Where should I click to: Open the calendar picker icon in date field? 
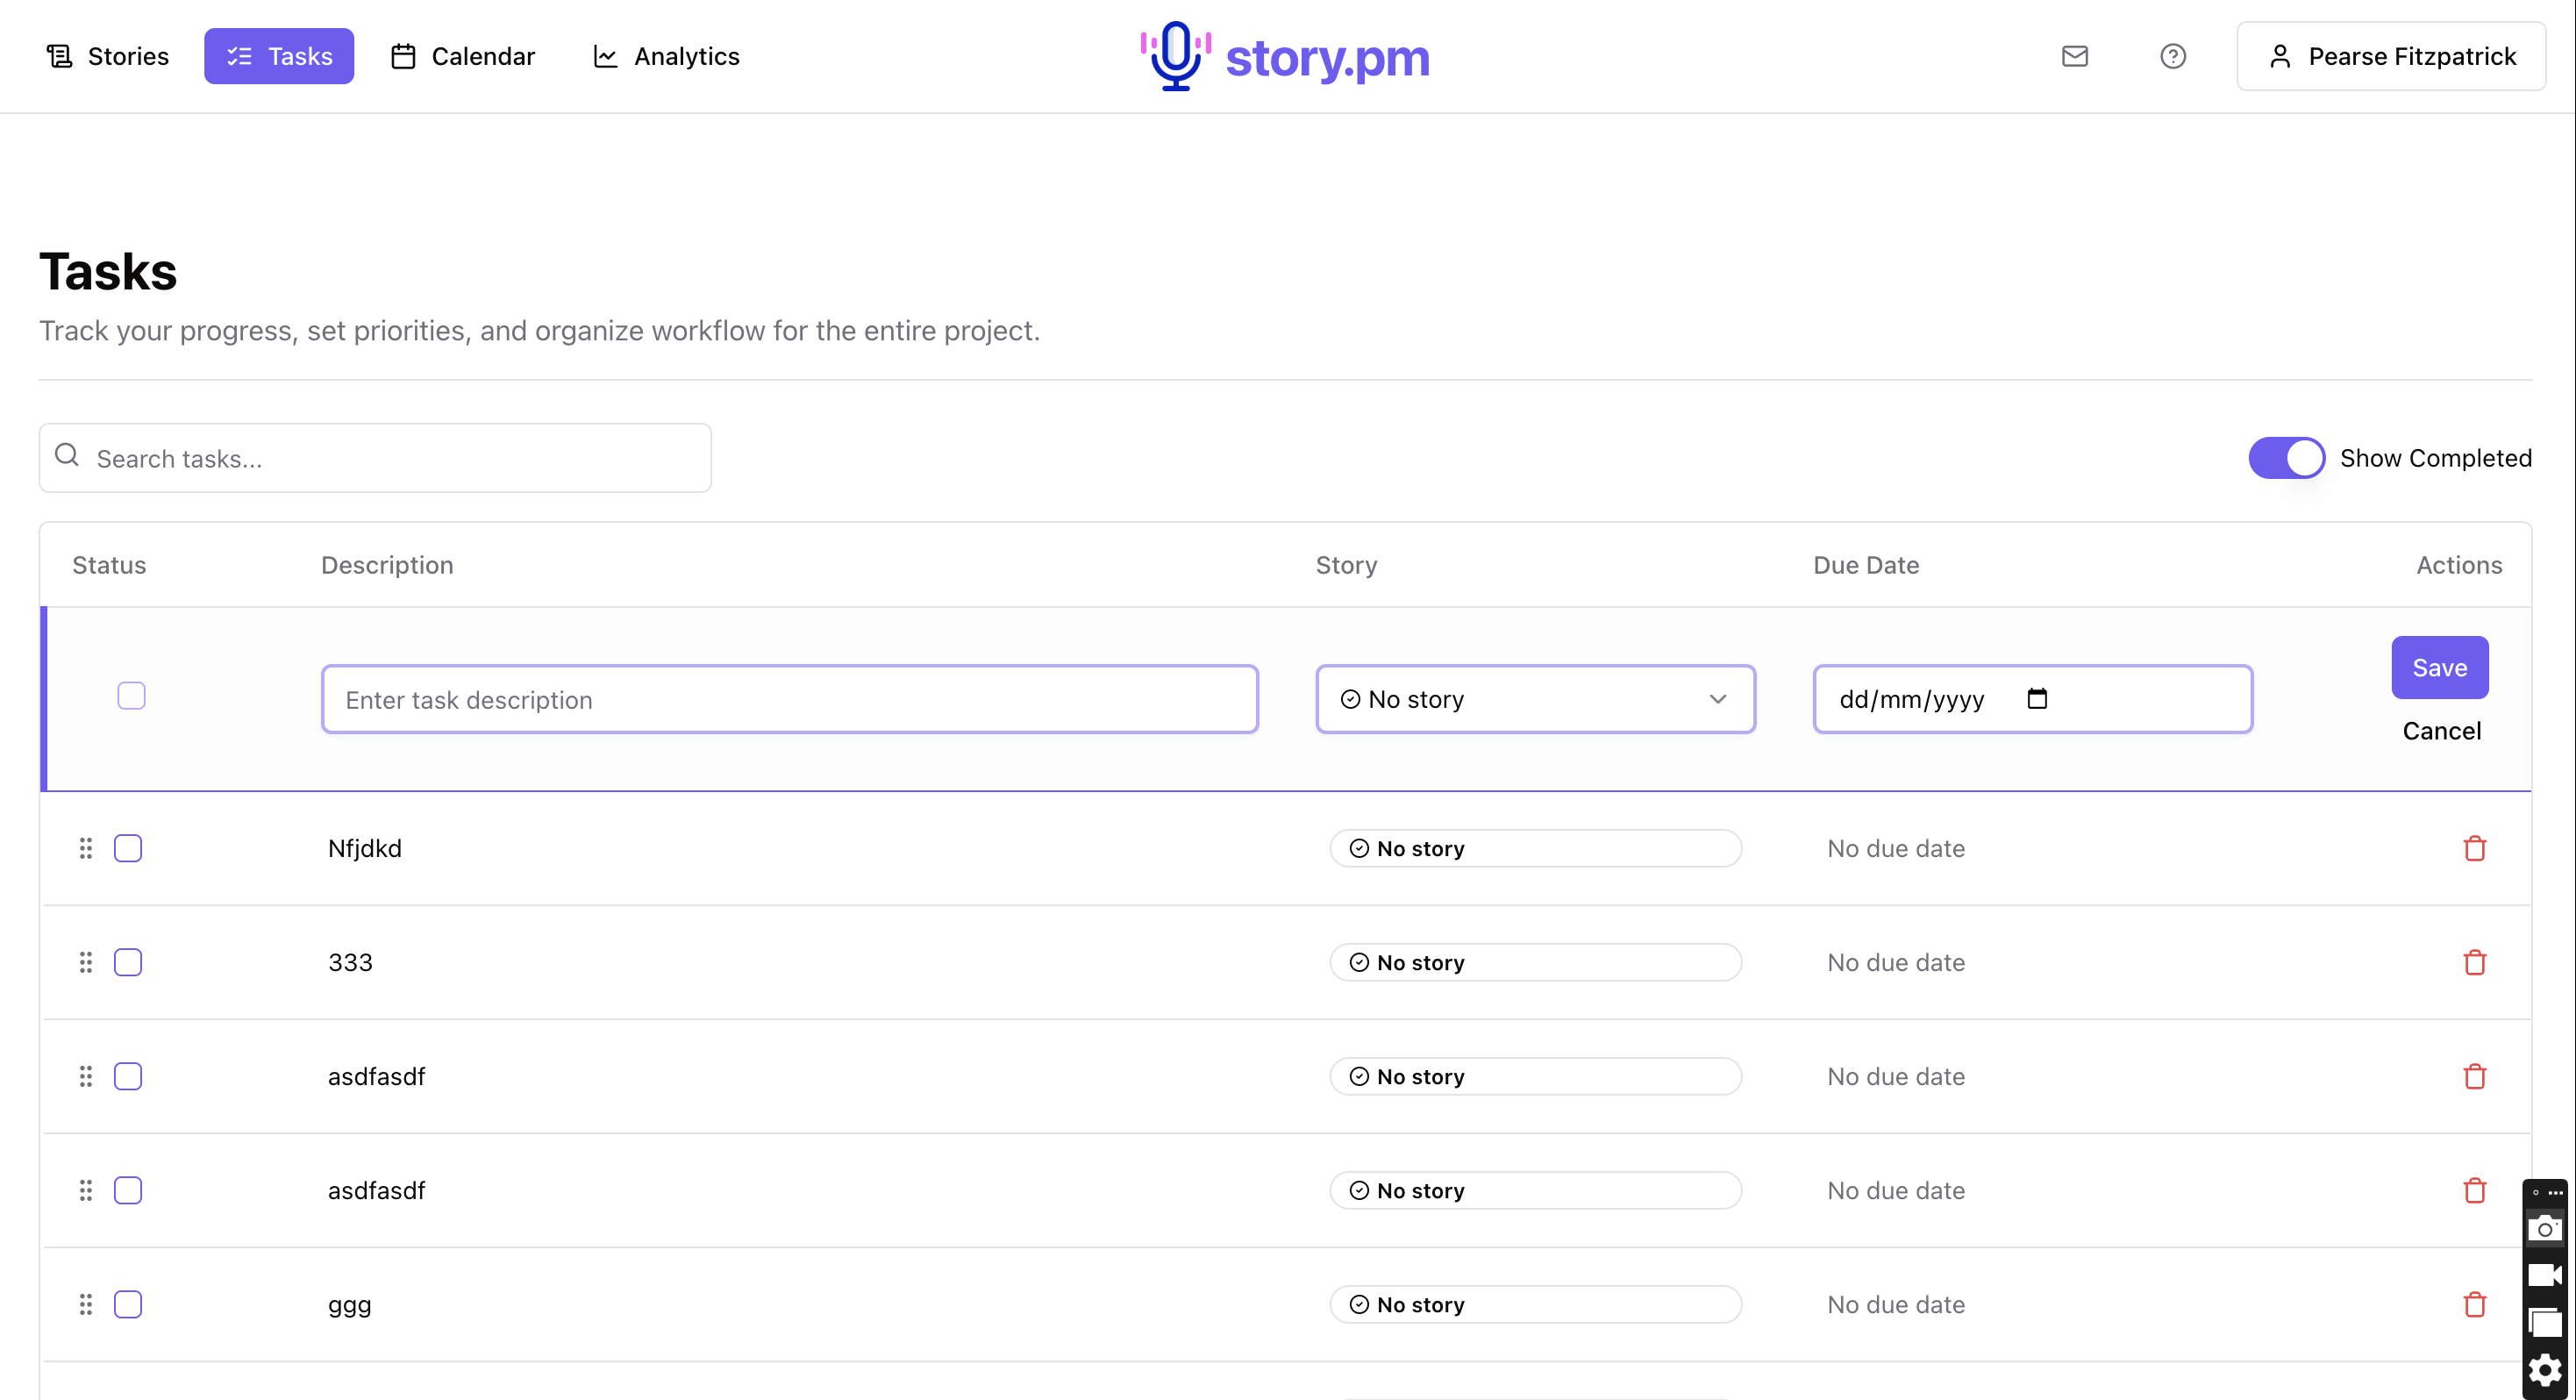click(2037, 698)
